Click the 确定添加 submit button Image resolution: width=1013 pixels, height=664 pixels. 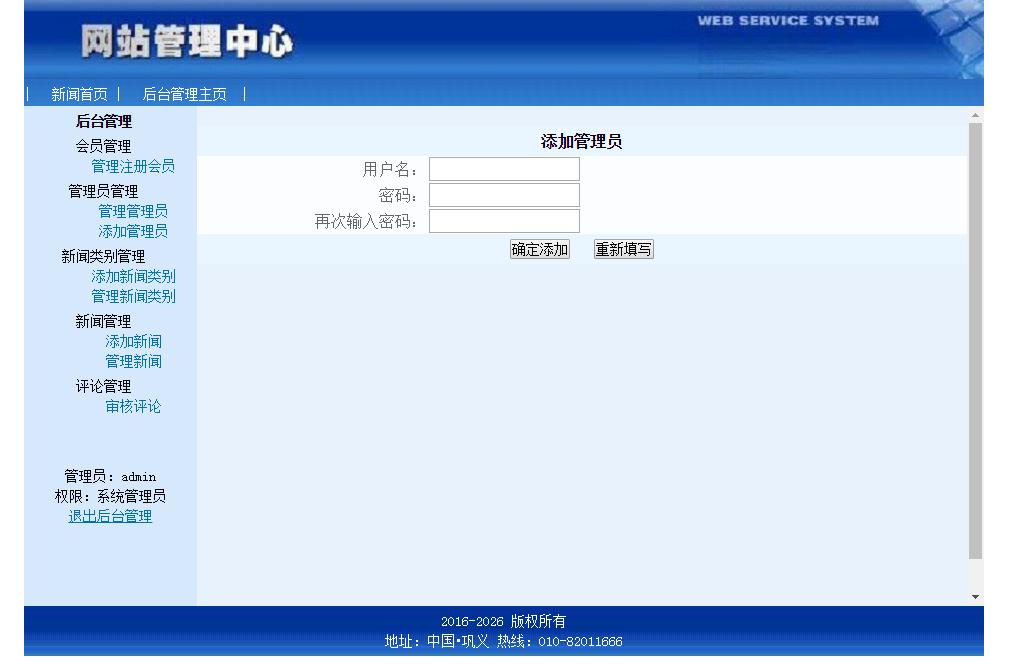(538, 249)
